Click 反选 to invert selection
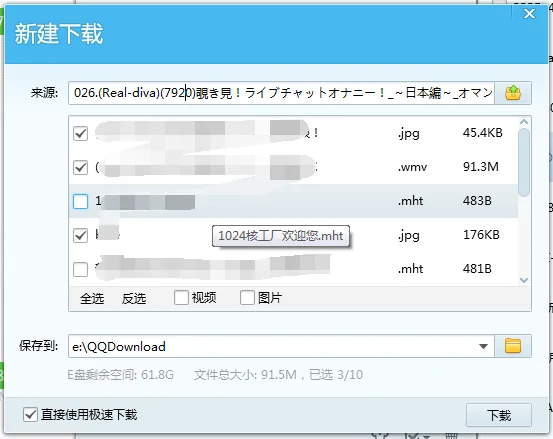The image size is (553, 439). pos(134,298)
